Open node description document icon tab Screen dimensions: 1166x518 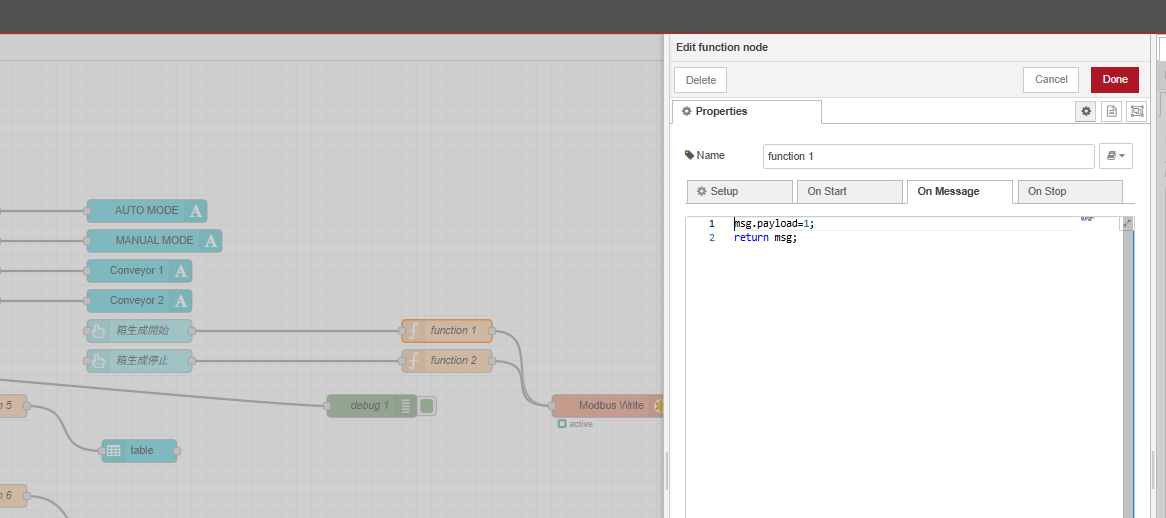(1112, 111)
